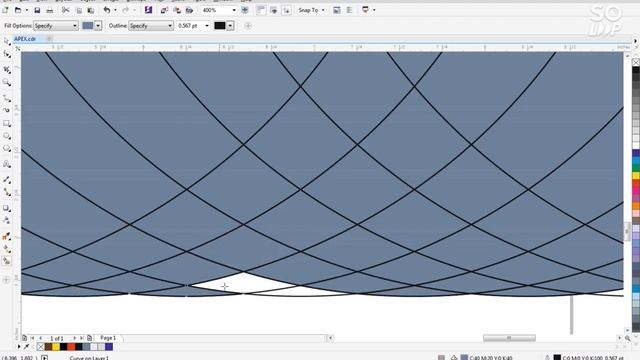Select the Transparency tool
The height and width of the screenshot is (360, 640).
(x=7, y=220)
